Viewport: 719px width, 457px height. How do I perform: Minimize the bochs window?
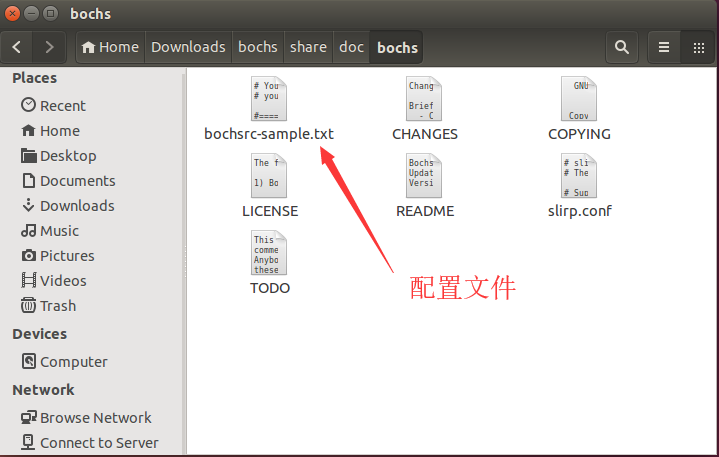pyautogui.click(x=31, y=13)
